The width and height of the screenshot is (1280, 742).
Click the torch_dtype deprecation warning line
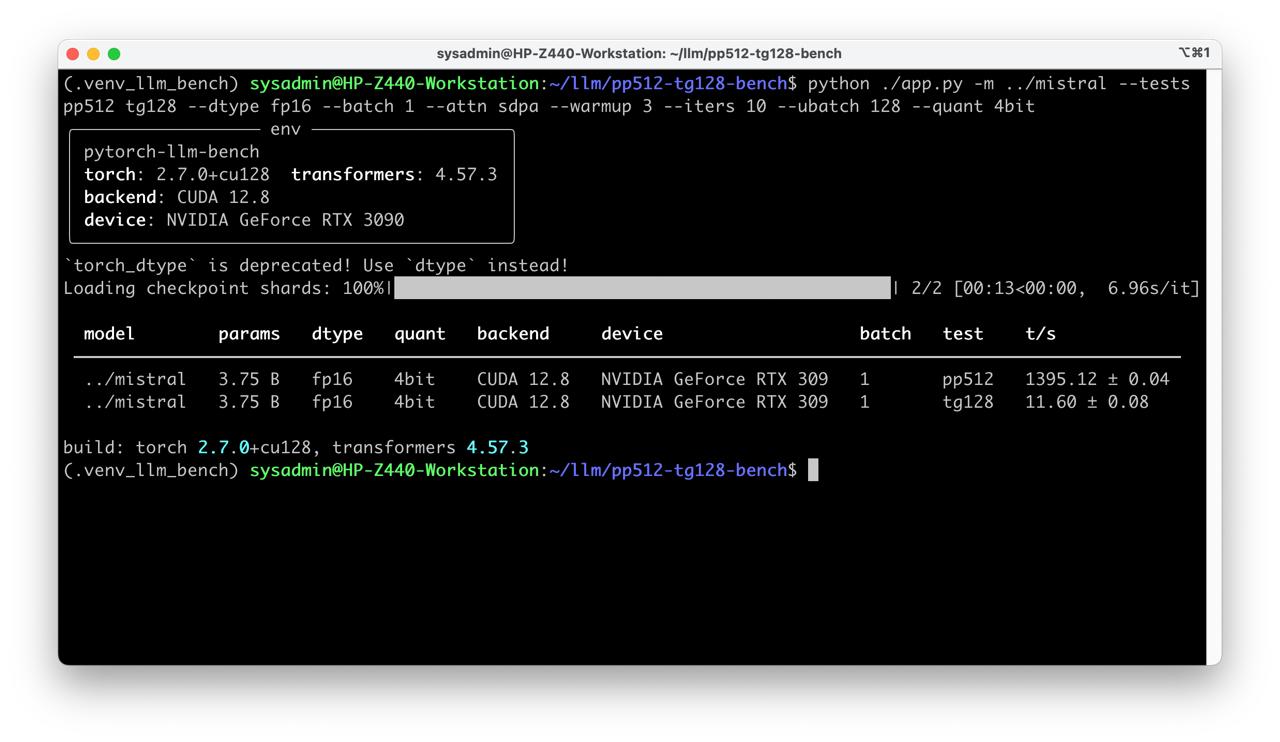click(315, 266)
